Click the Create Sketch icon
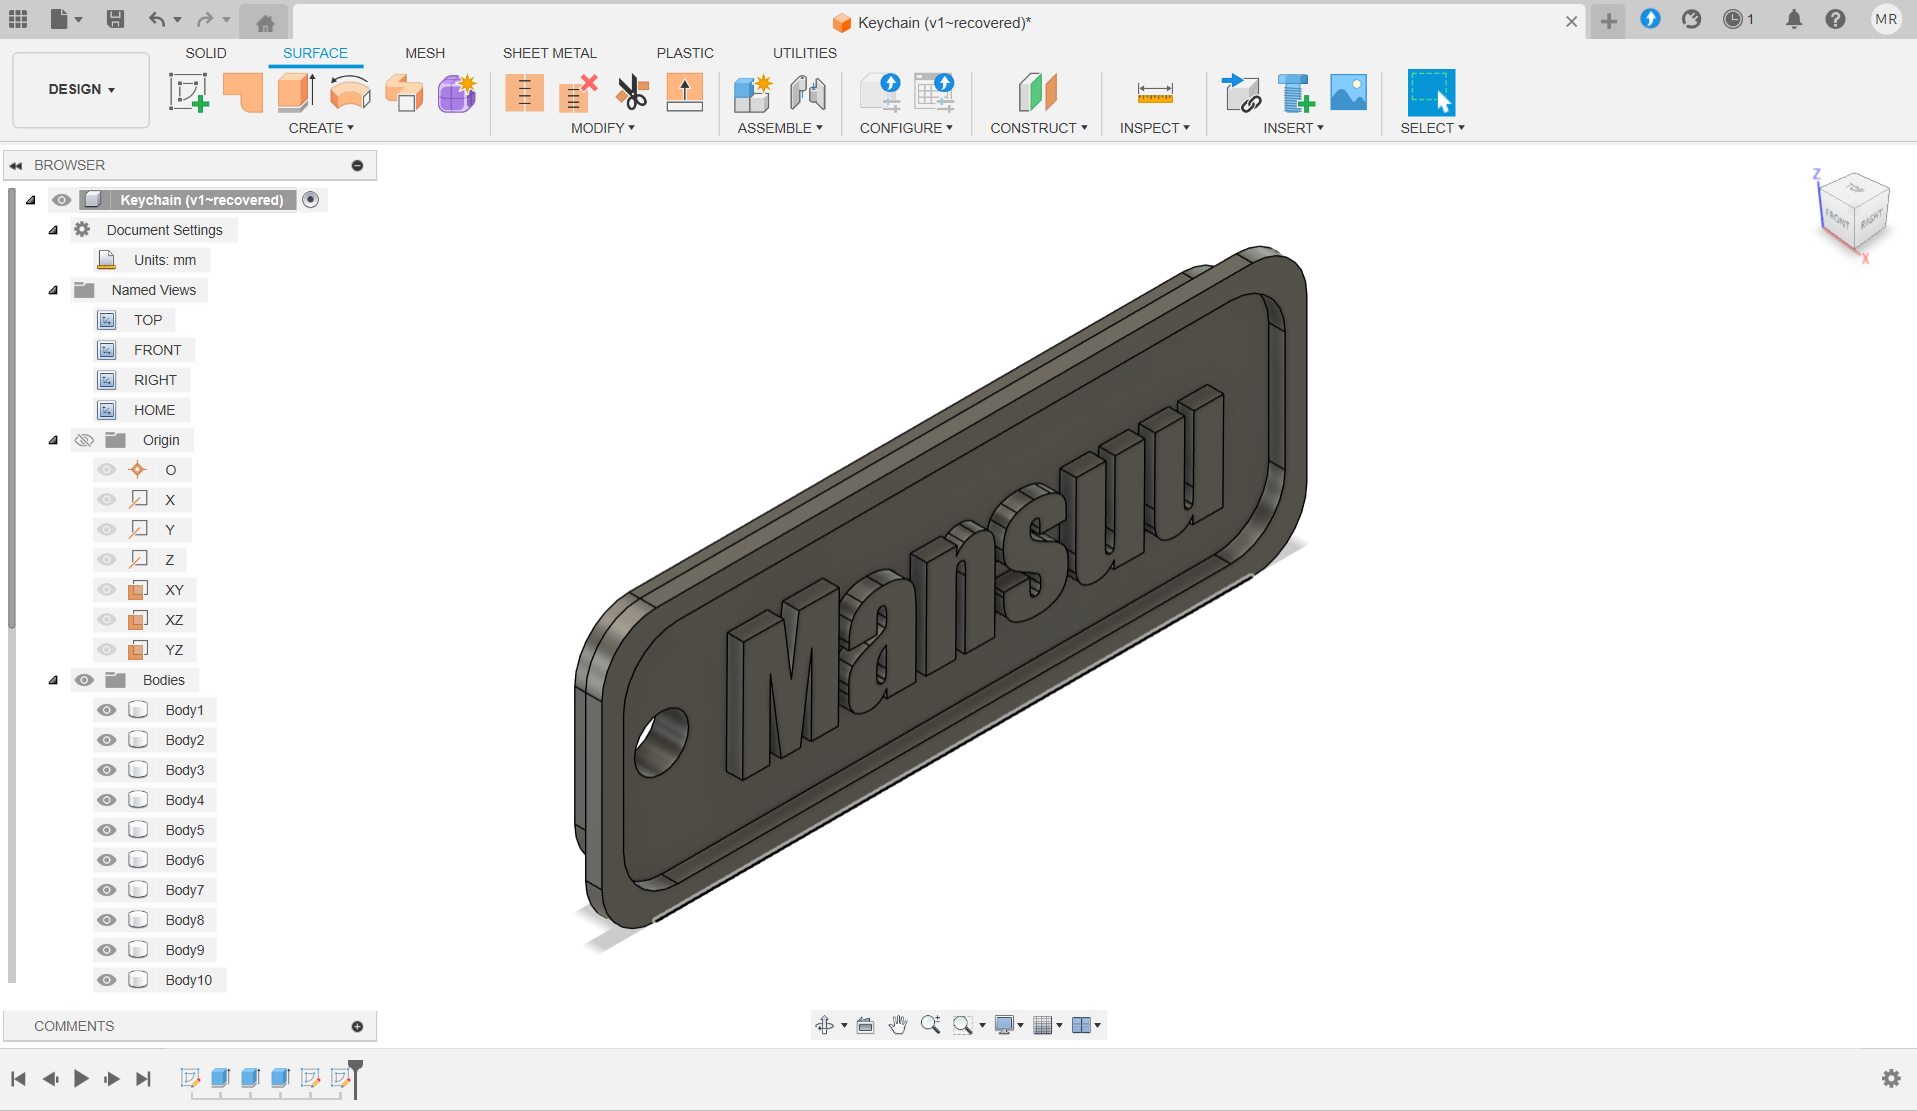Viewport: 1917px width, 1111px height. (x=188, y=92)
